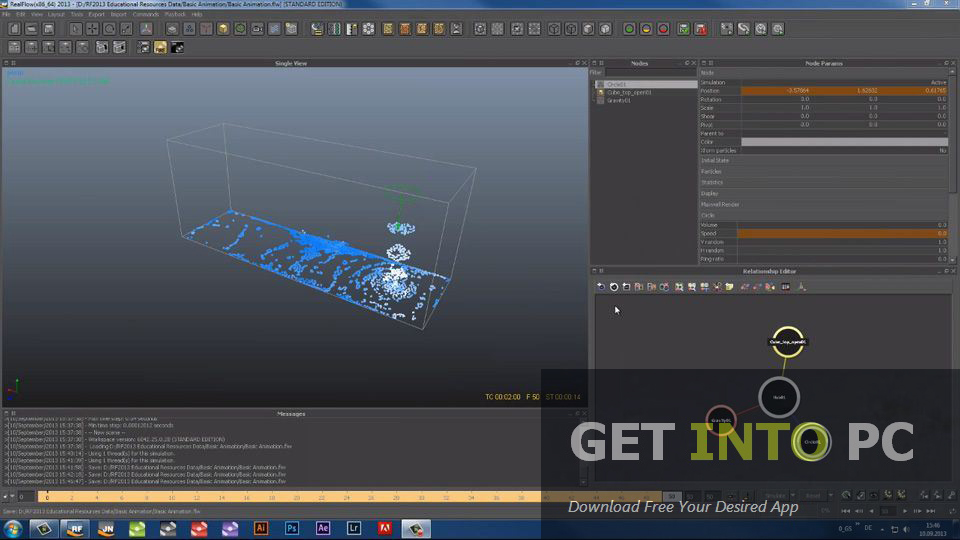
Task: Click the red circle toolbar button
Action: (x=663, y=29)
